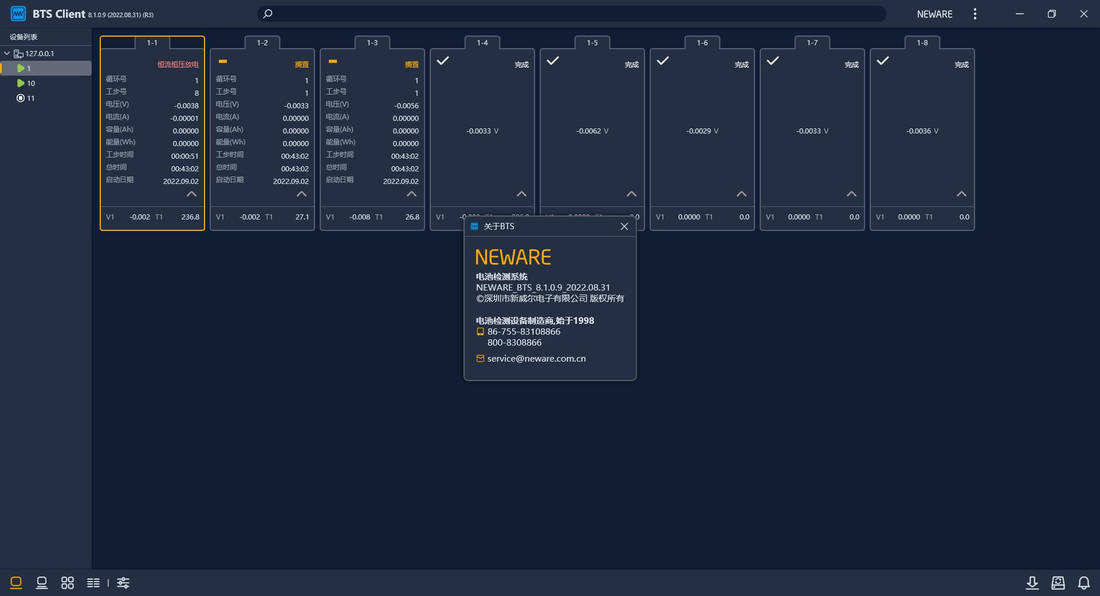This screenshot has height=596, width=1100.
Task: Select the channel 1-5 tab
Action: point(593,43)
